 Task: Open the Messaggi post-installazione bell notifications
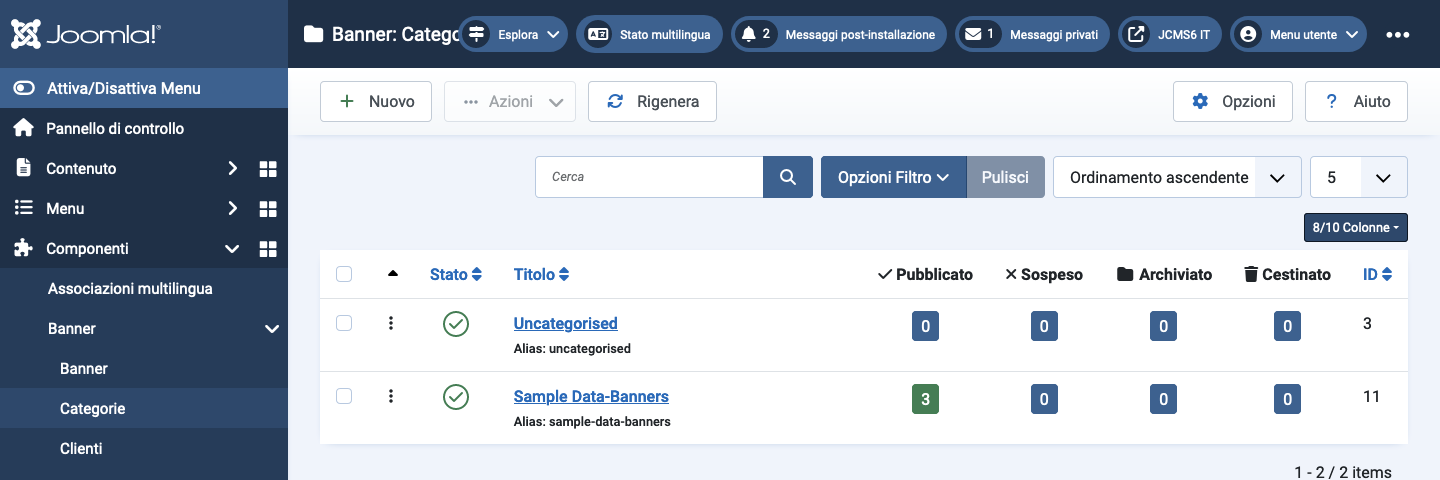click(838, 34)
